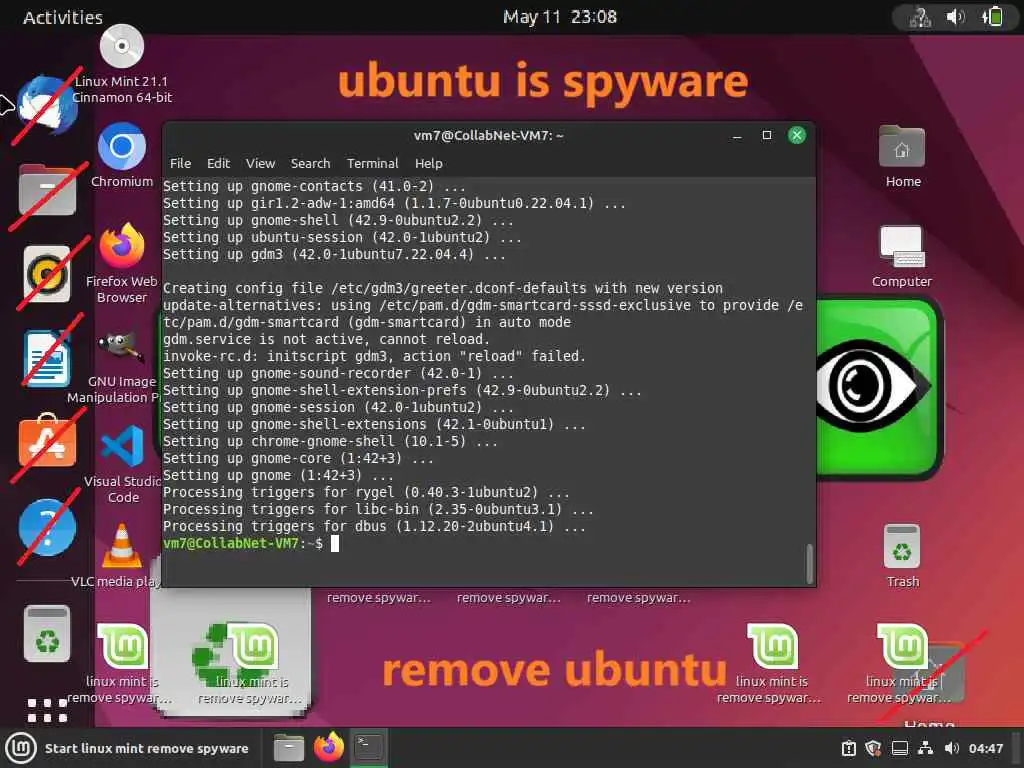Open the Computer desktop icon
Screen dimensions: 1024x768
click(x=902, y=247)
